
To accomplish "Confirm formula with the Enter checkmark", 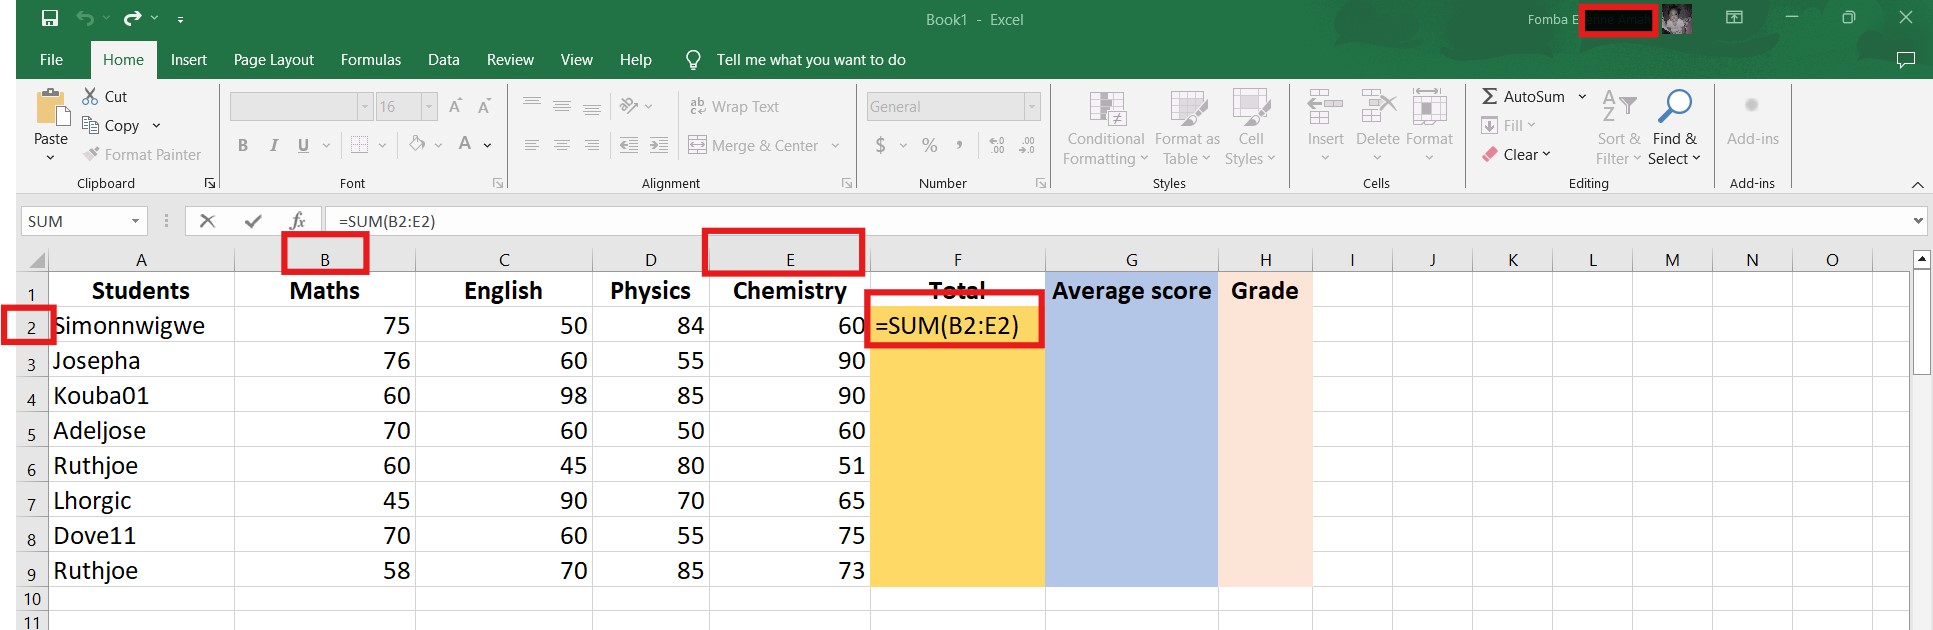I will [253, 221].
